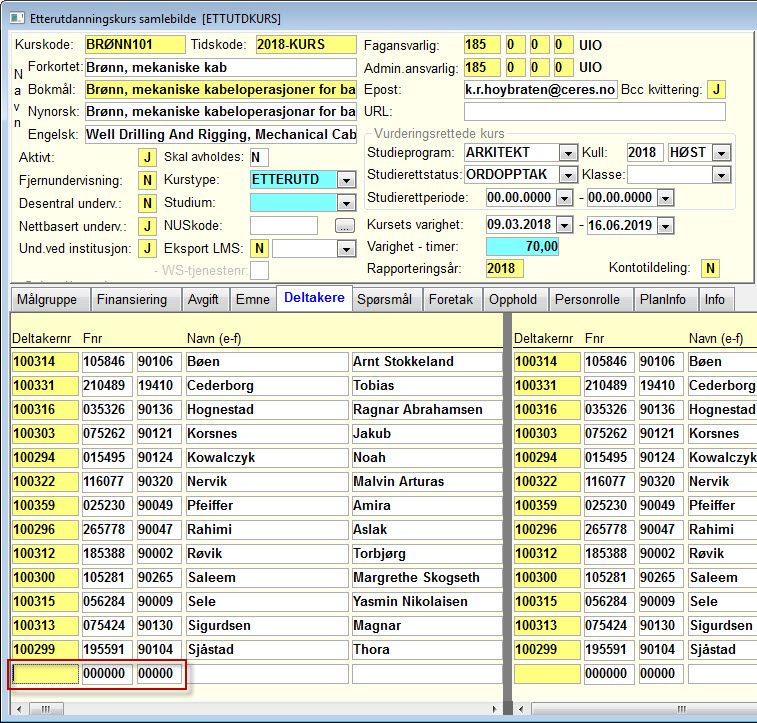Toggle the Fjernundervisning N flag

(147, 181)
